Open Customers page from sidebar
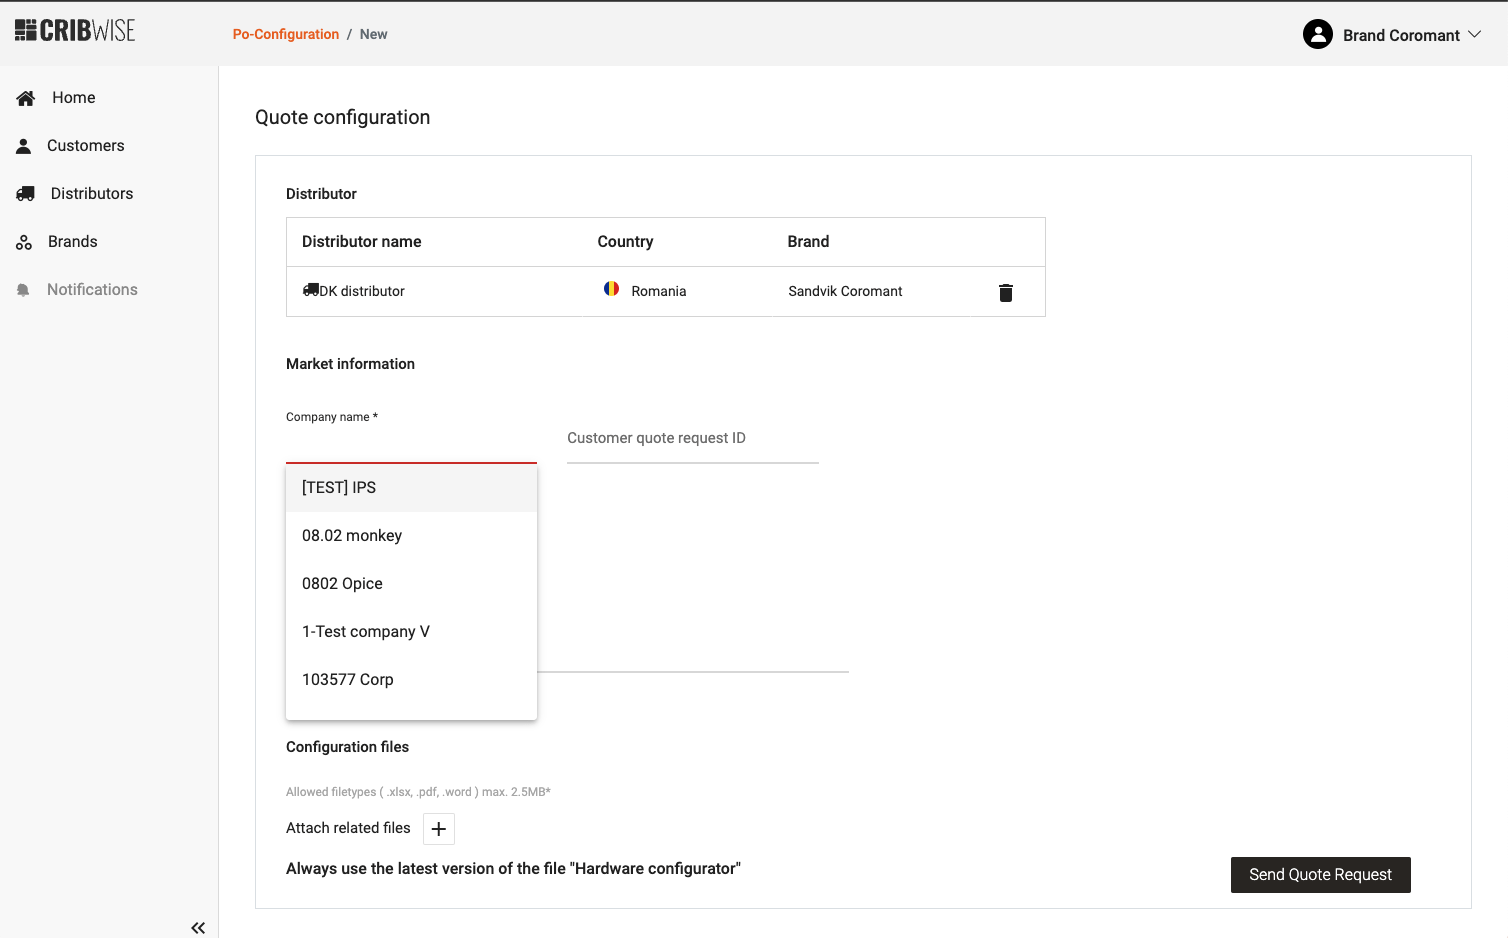 click(85, 146)
